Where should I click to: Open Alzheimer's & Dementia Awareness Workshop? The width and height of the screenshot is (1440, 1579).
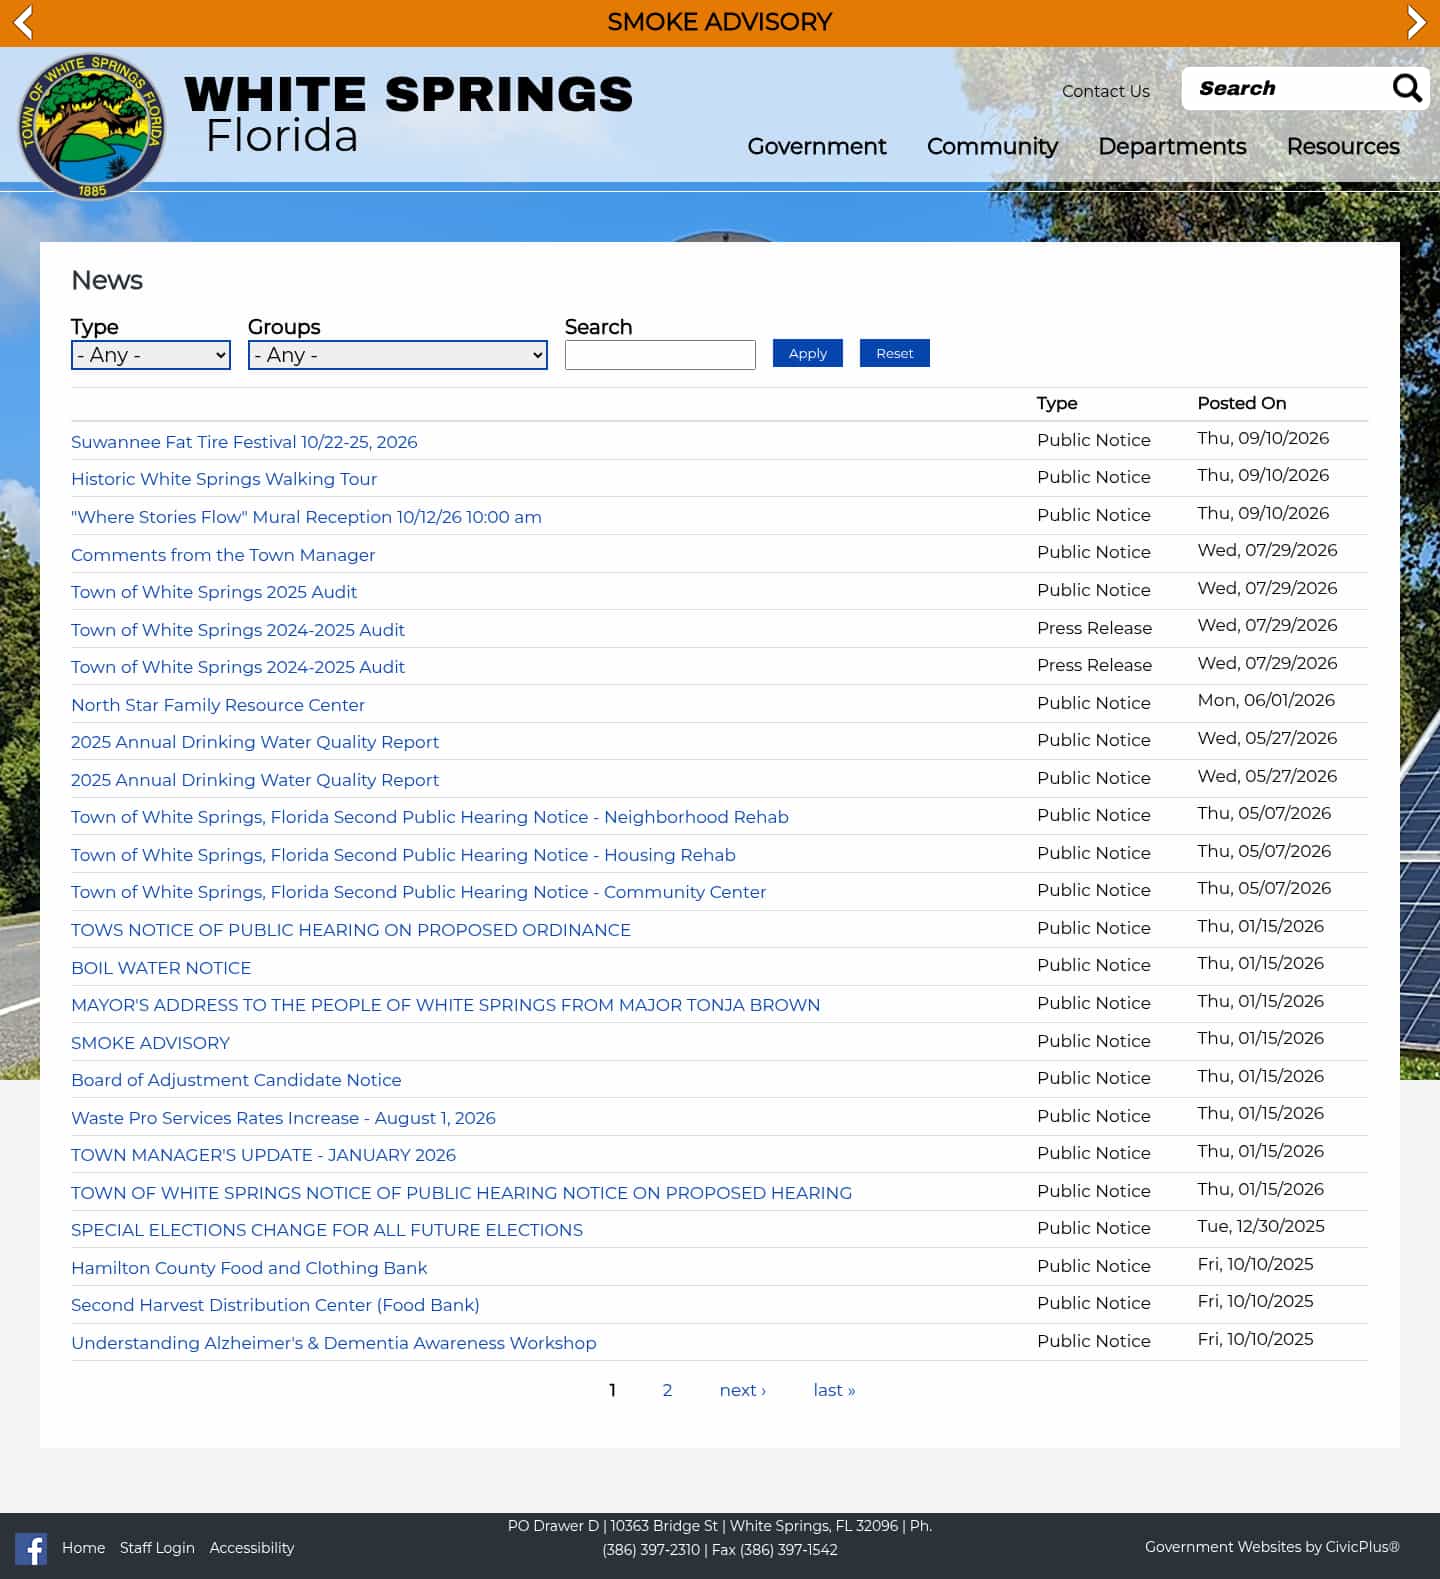(x=333, y=1343)
